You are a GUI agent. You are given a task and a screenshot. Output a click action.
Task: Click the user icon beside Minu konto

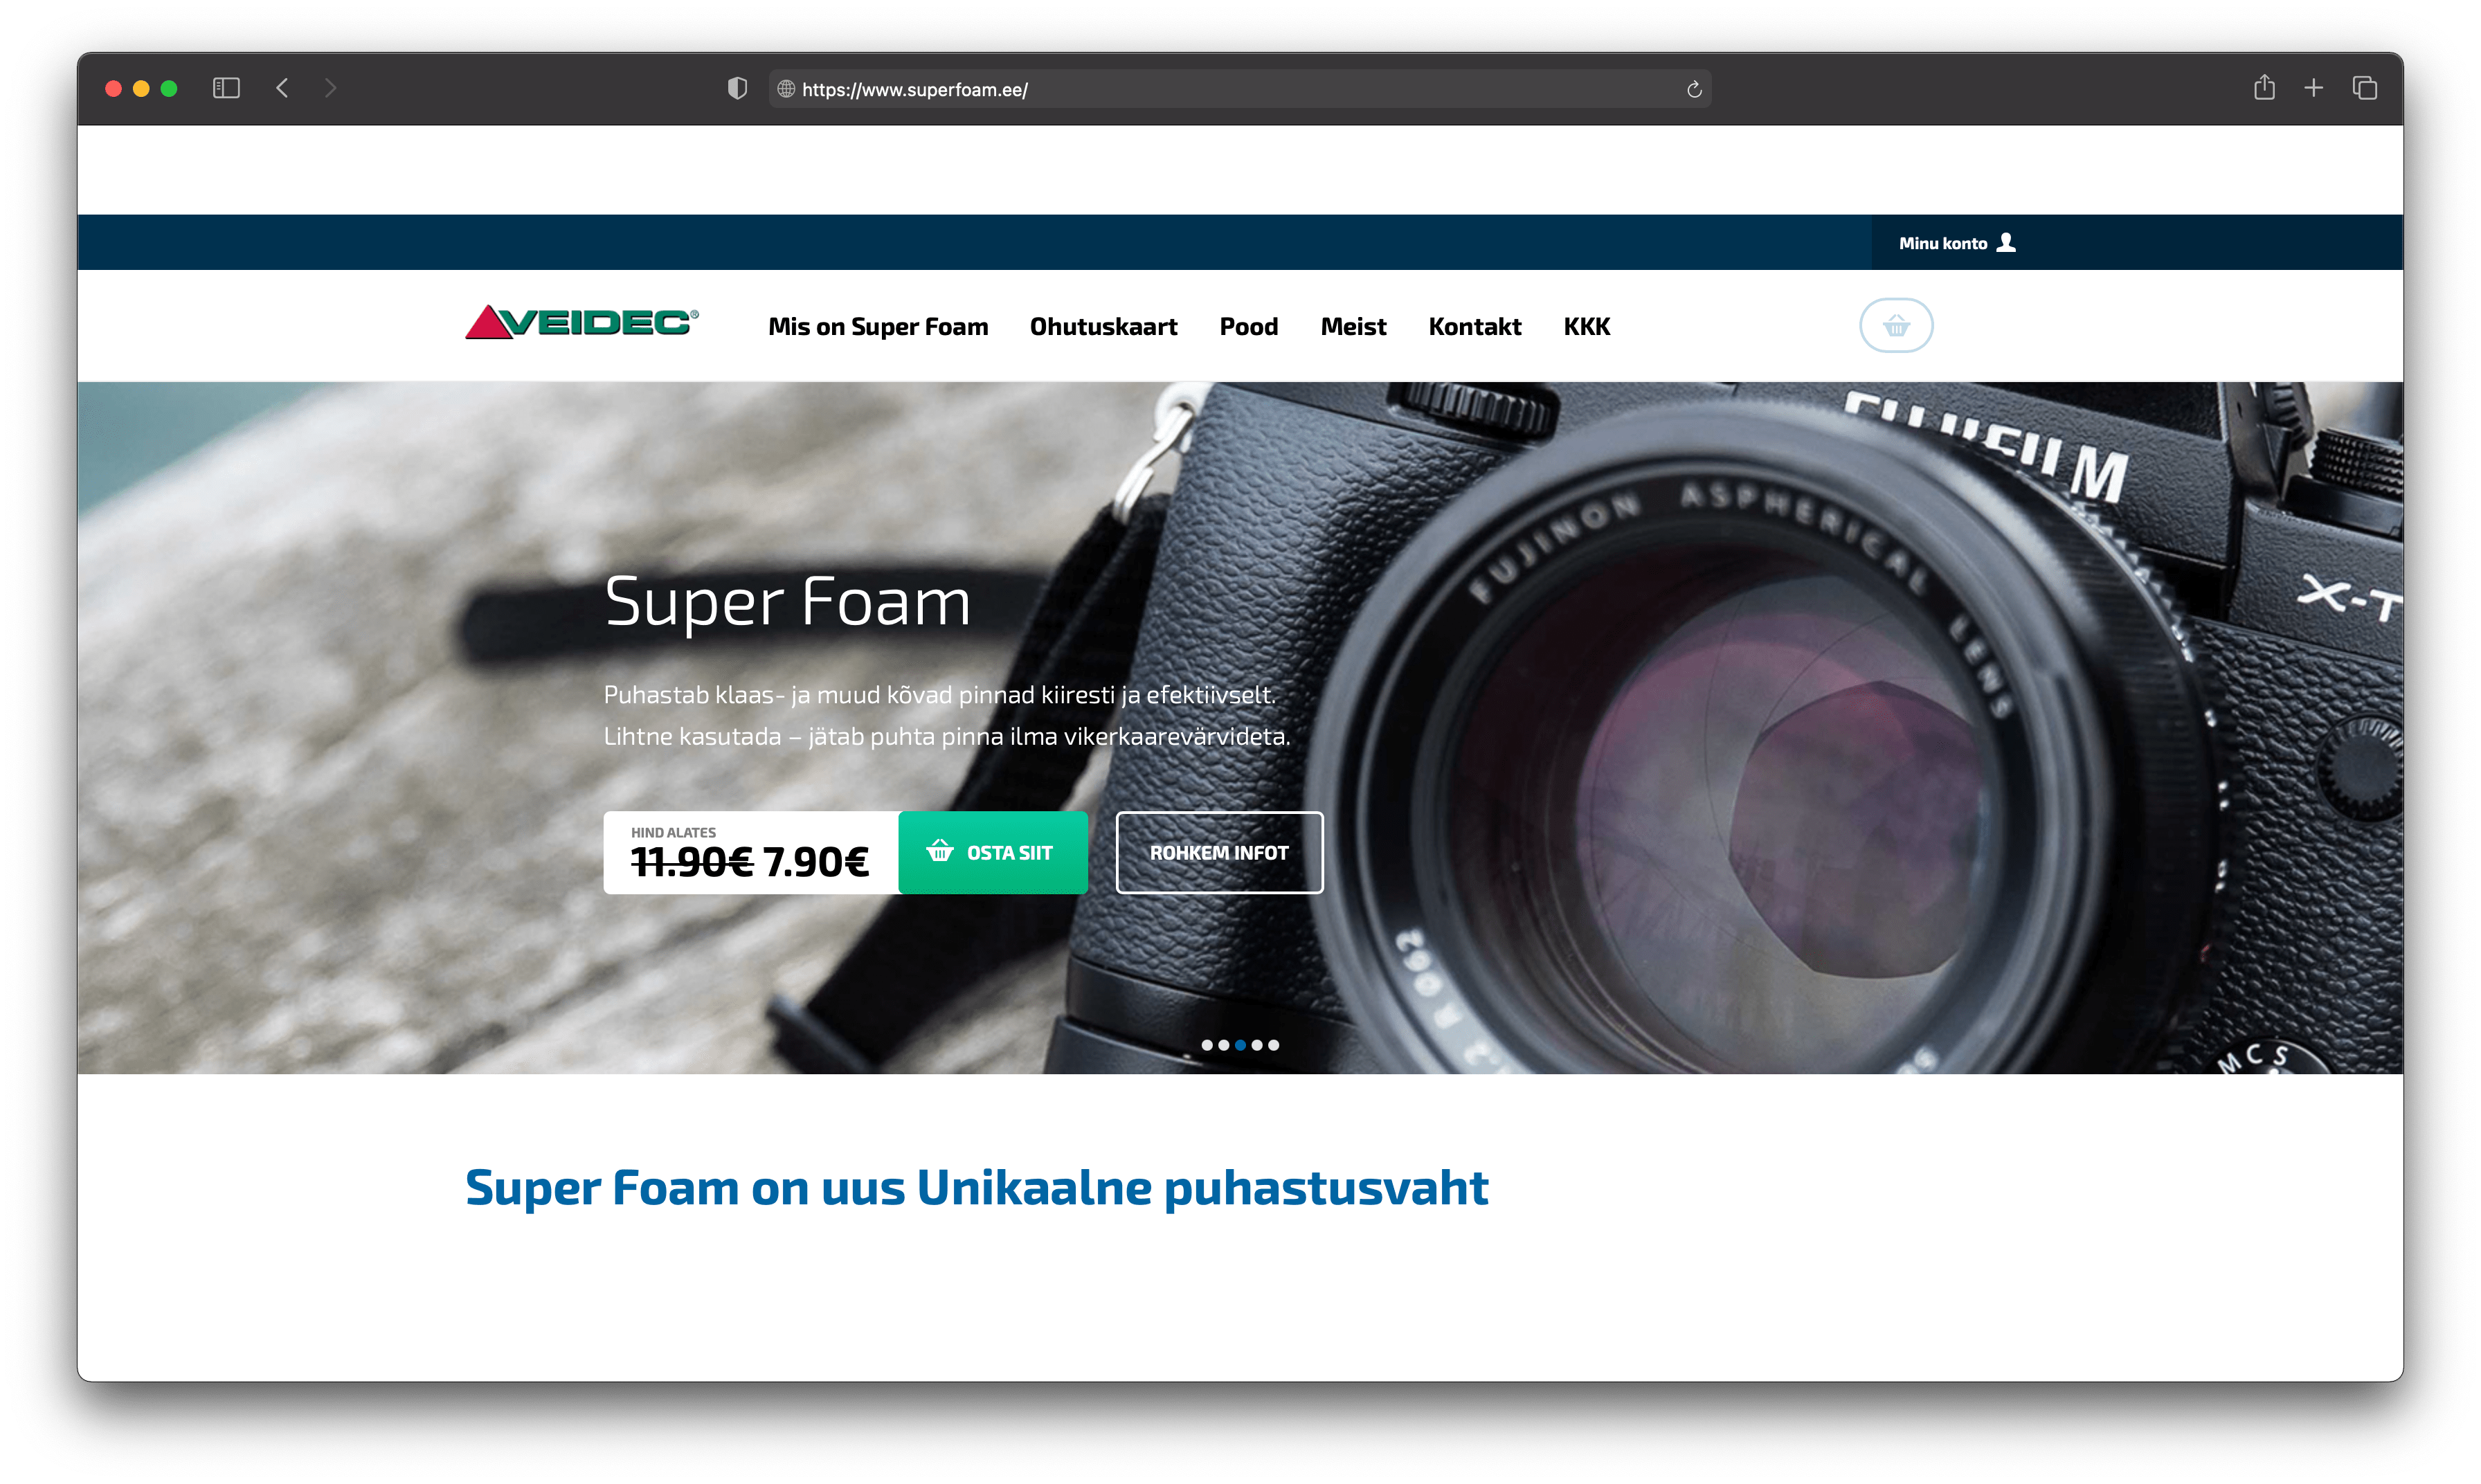tap(2005, 242)
